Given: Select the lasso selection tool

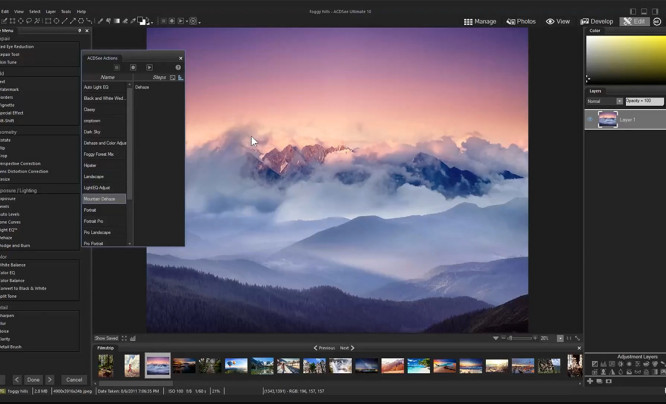Looking at the screenshot, I should click(29, 21).
